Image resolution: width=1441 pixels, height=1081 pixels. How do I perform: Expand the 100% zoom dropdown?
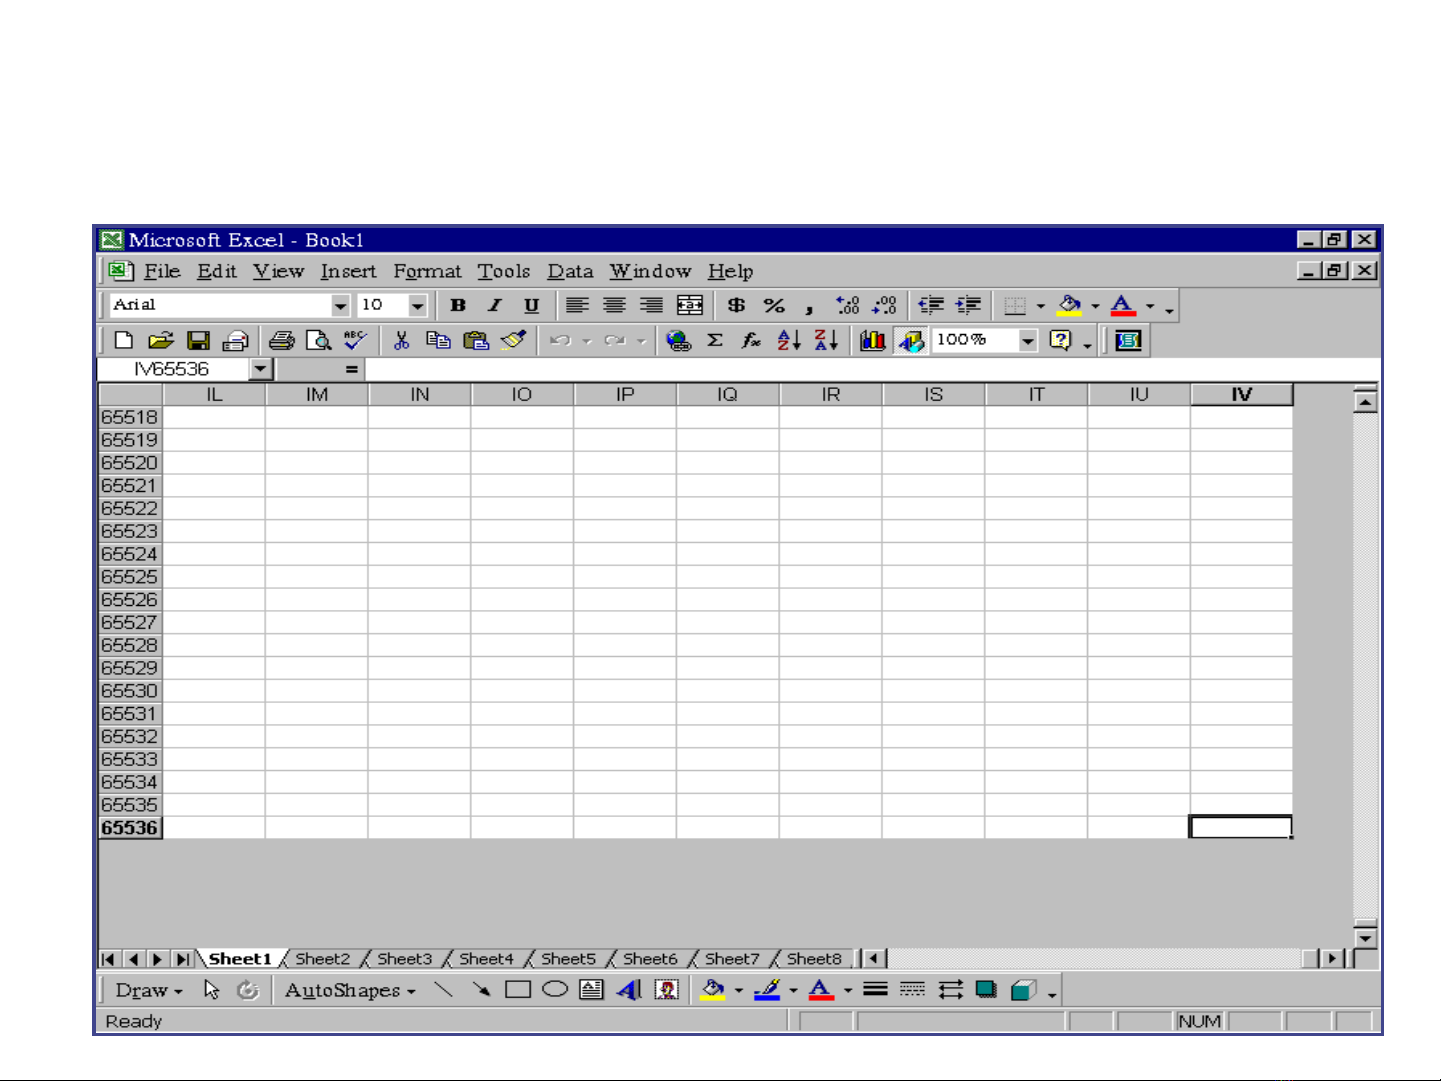click(x=1027, y=341)
